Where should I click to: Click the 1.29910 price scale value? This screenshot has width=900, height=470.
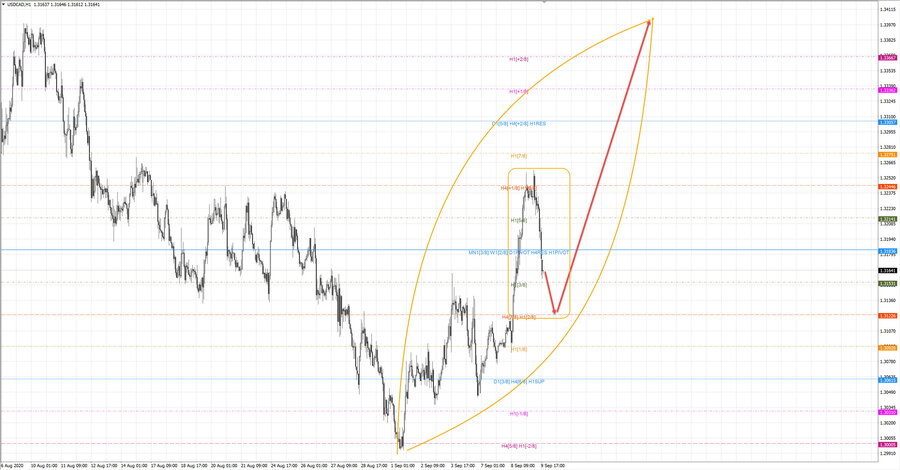pyautogui.click(x=889, y=453)
